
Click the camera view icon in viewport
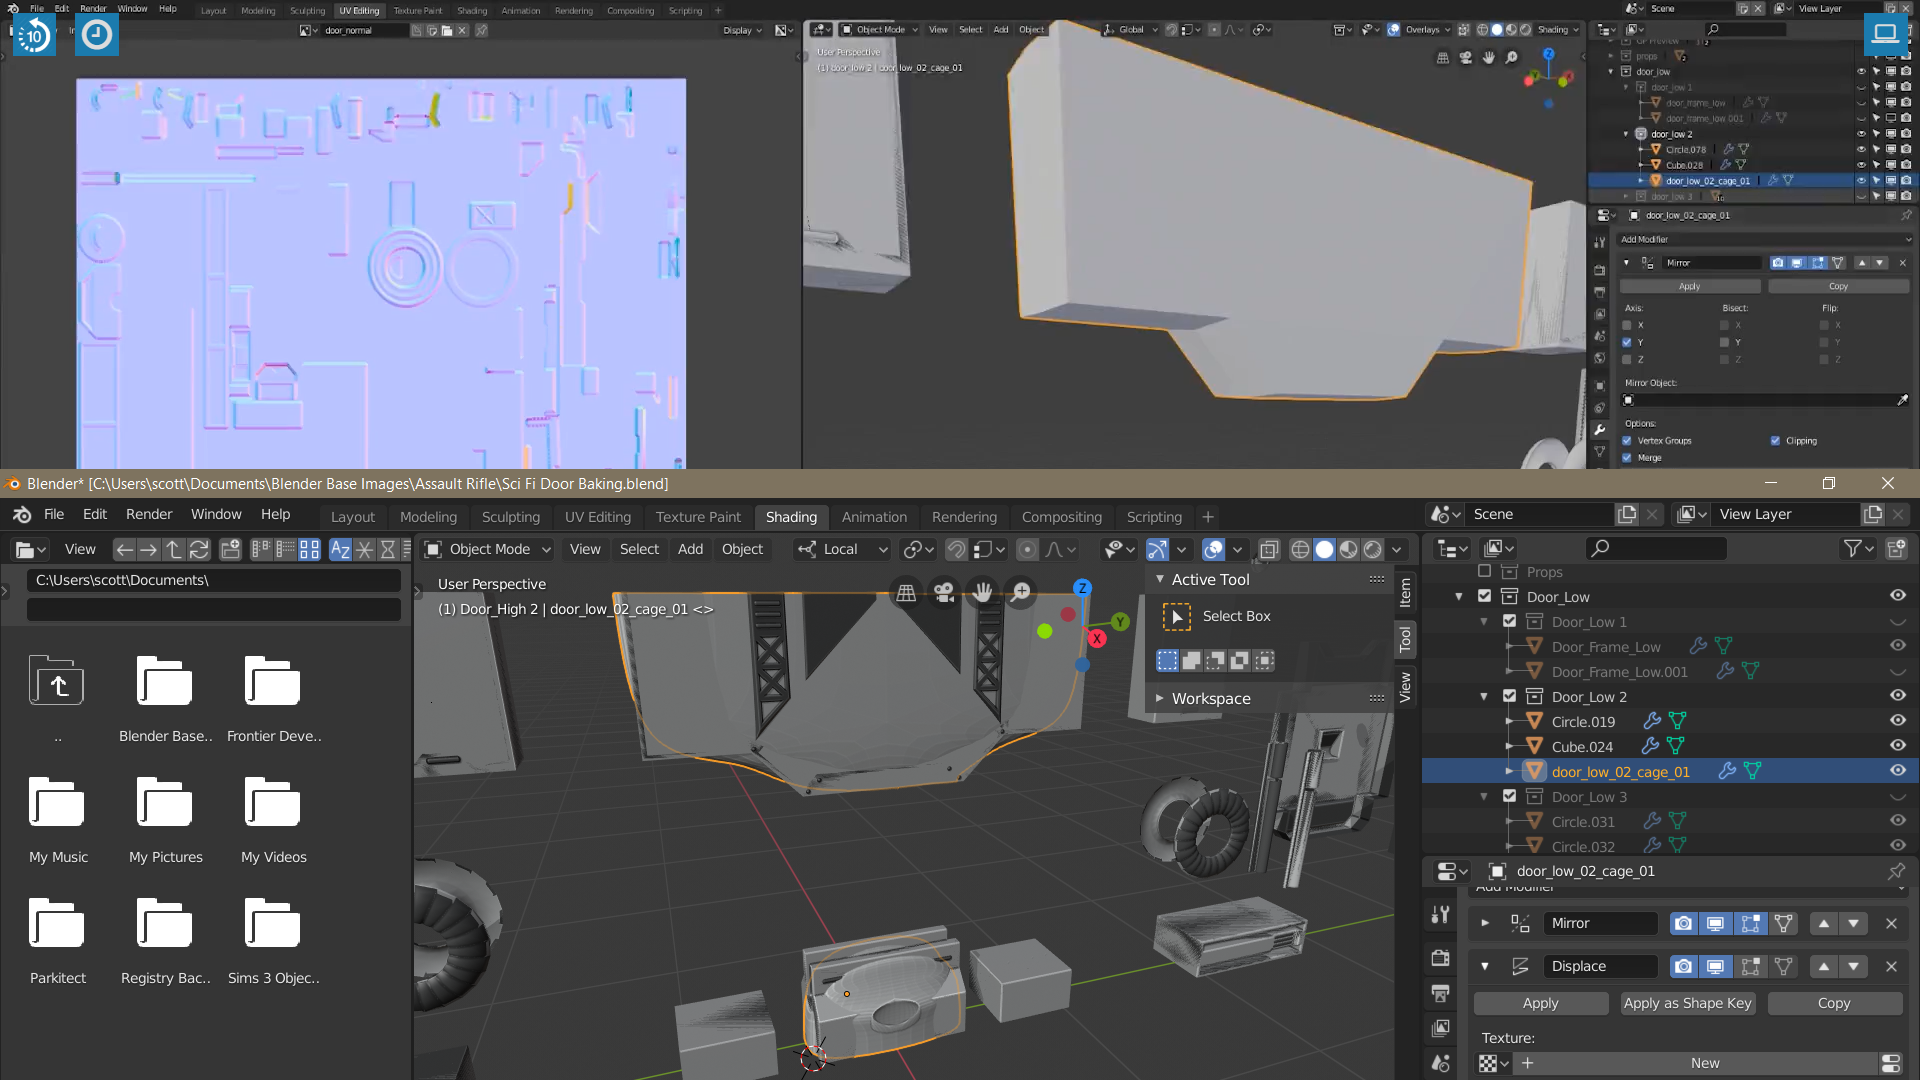point(944,592)
